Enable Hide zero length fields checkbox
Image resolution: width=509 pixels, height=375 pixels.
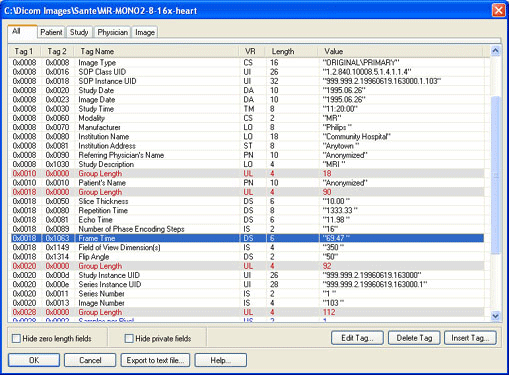[16, 339]
